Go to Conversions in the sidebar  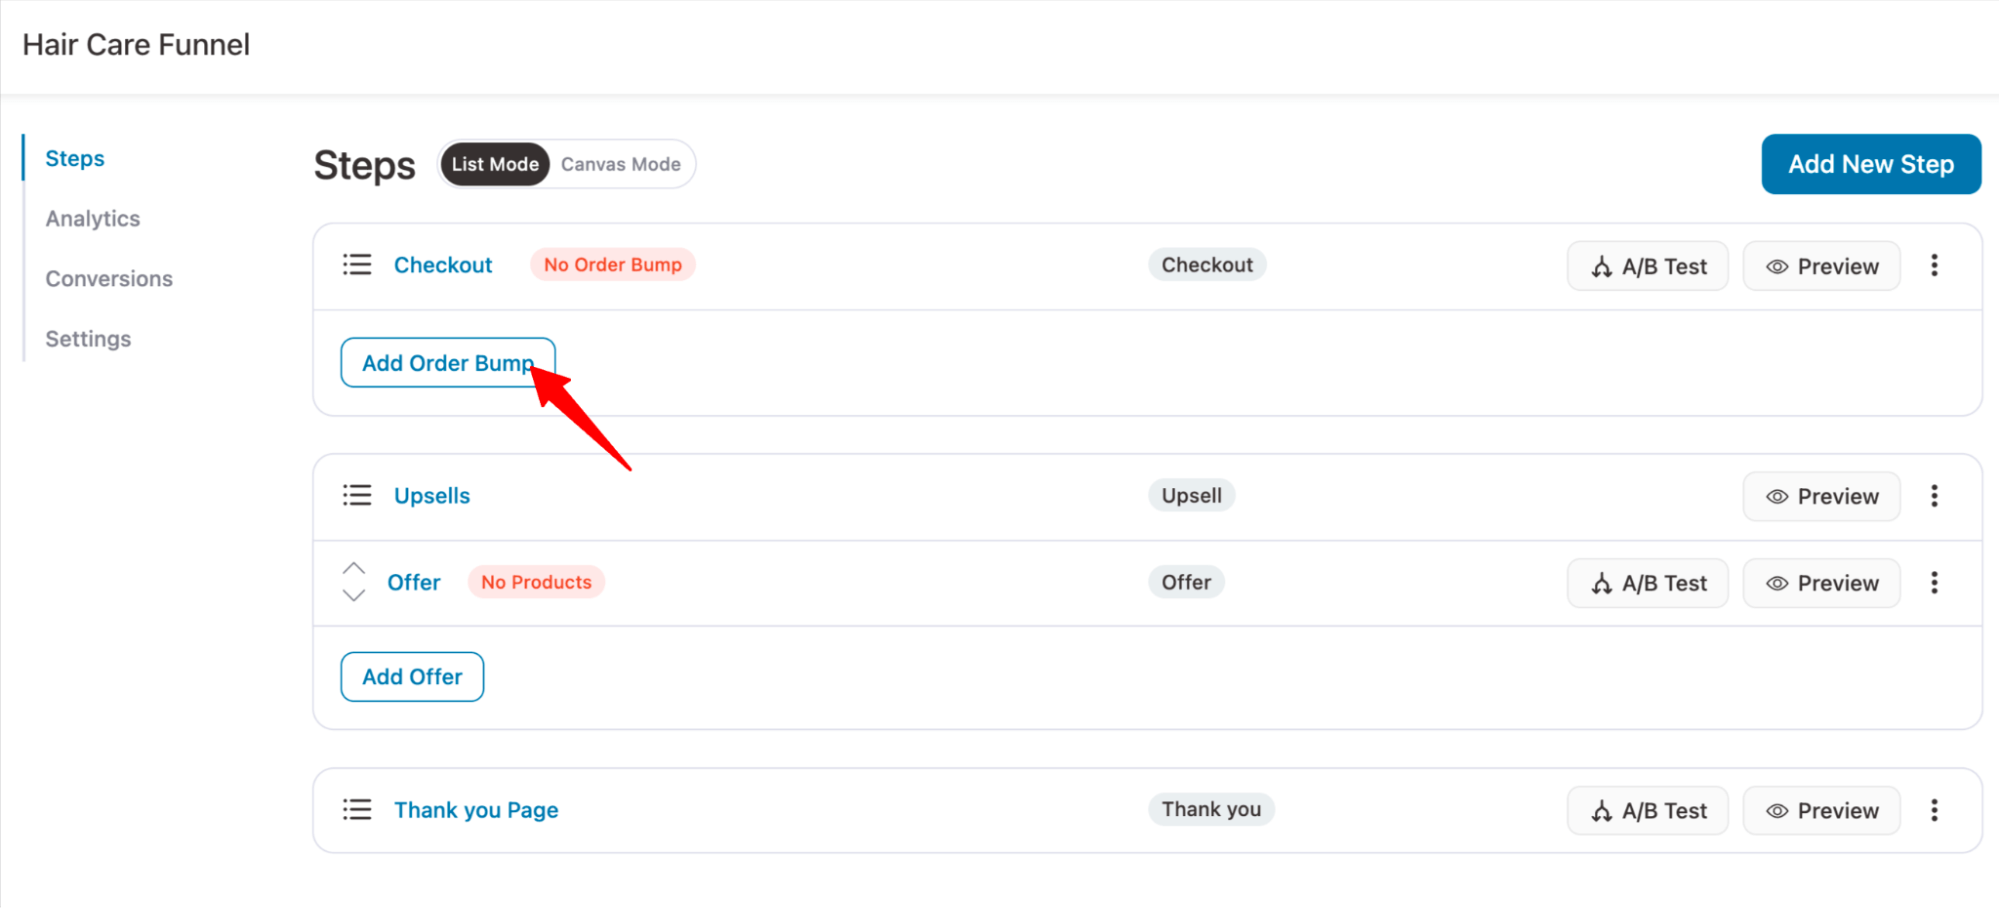[109, 279]
